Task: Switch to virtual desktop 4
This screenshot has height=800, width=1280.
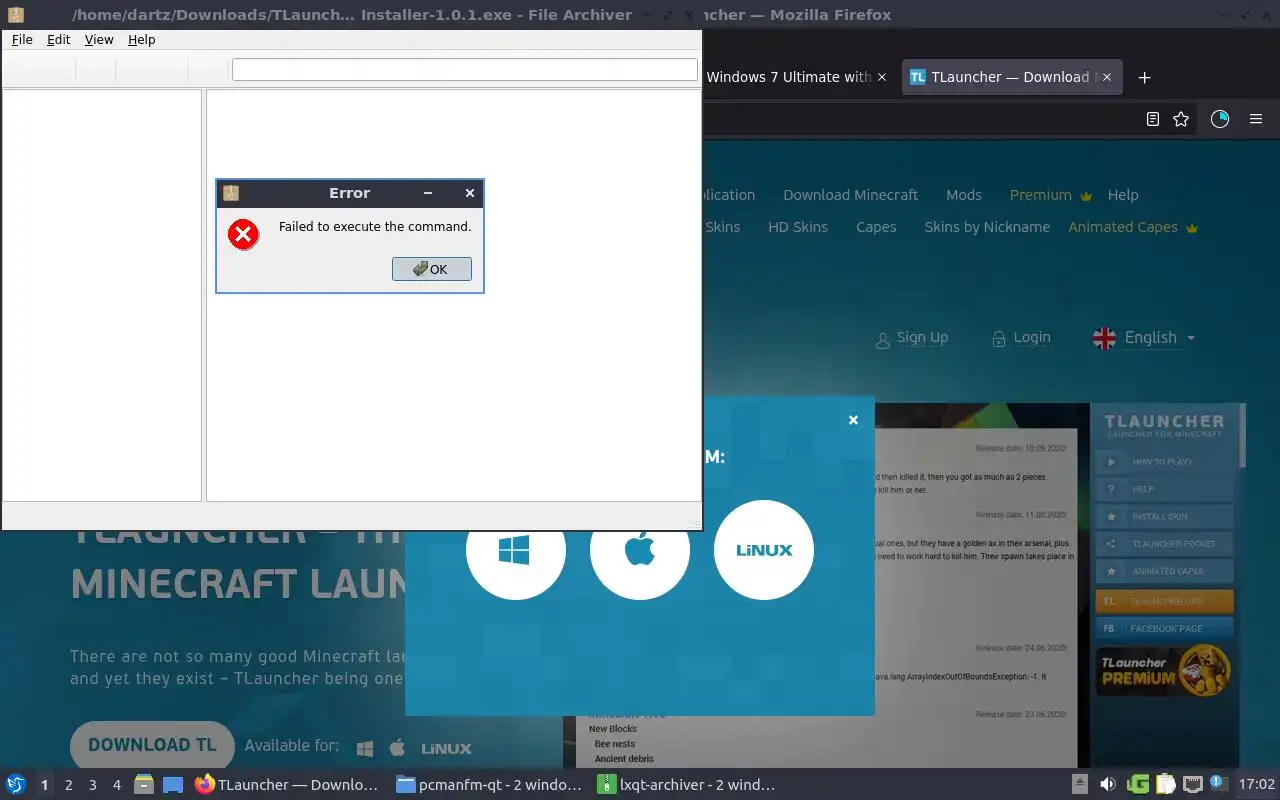Action: click(116, 785)
